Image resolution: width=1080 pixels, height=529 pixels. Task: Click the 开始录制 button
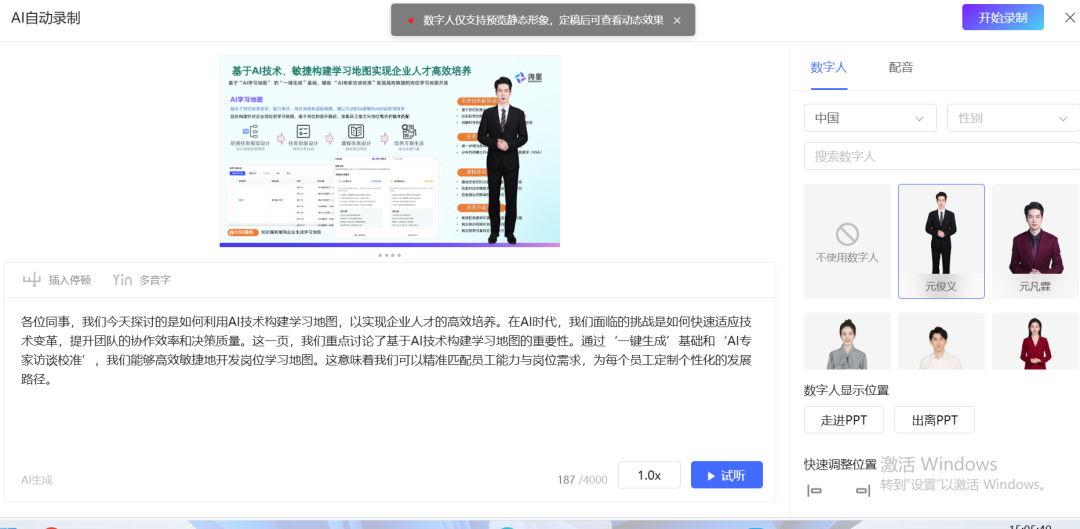pyautogui.click(x=1002, y=18)
